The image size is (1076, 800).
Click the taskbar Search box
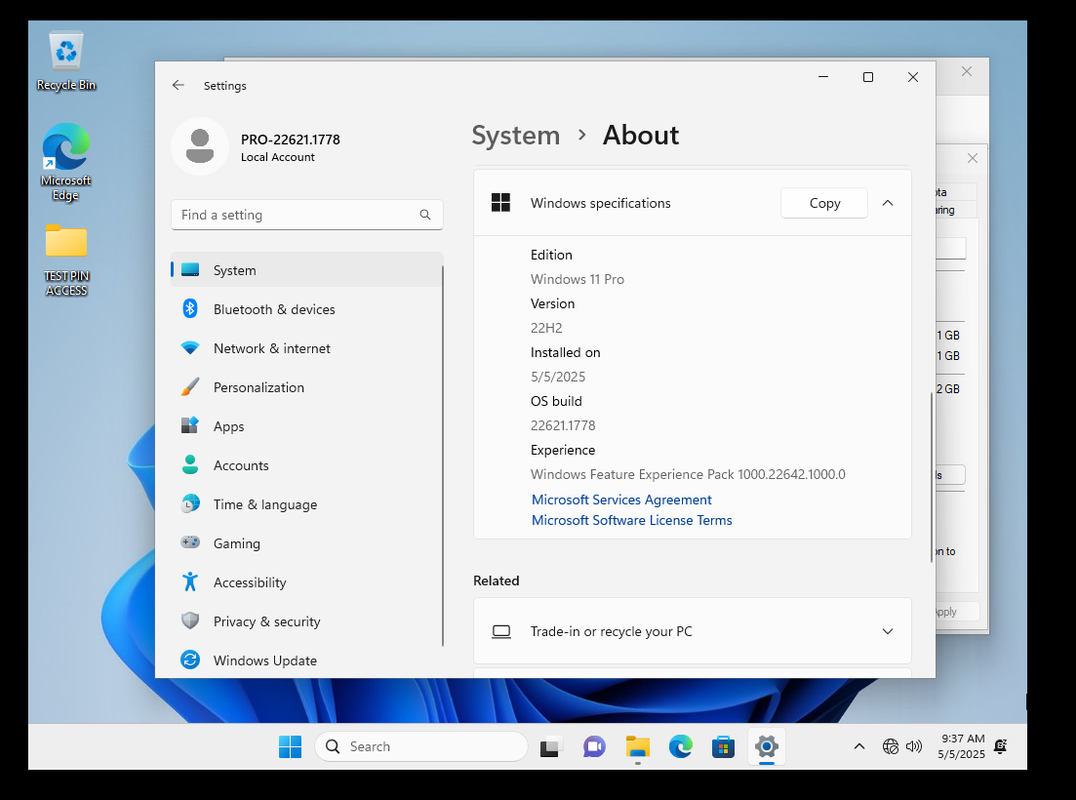421,746
